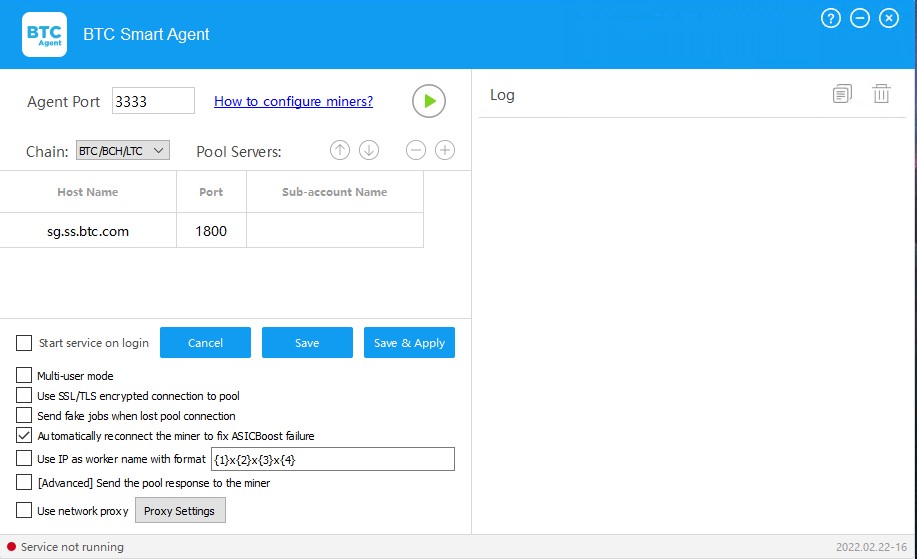The height and width of the screenshot is (559, 917).
Task: Enable Use IP as worker name
Action: click(x=24, y=458)
